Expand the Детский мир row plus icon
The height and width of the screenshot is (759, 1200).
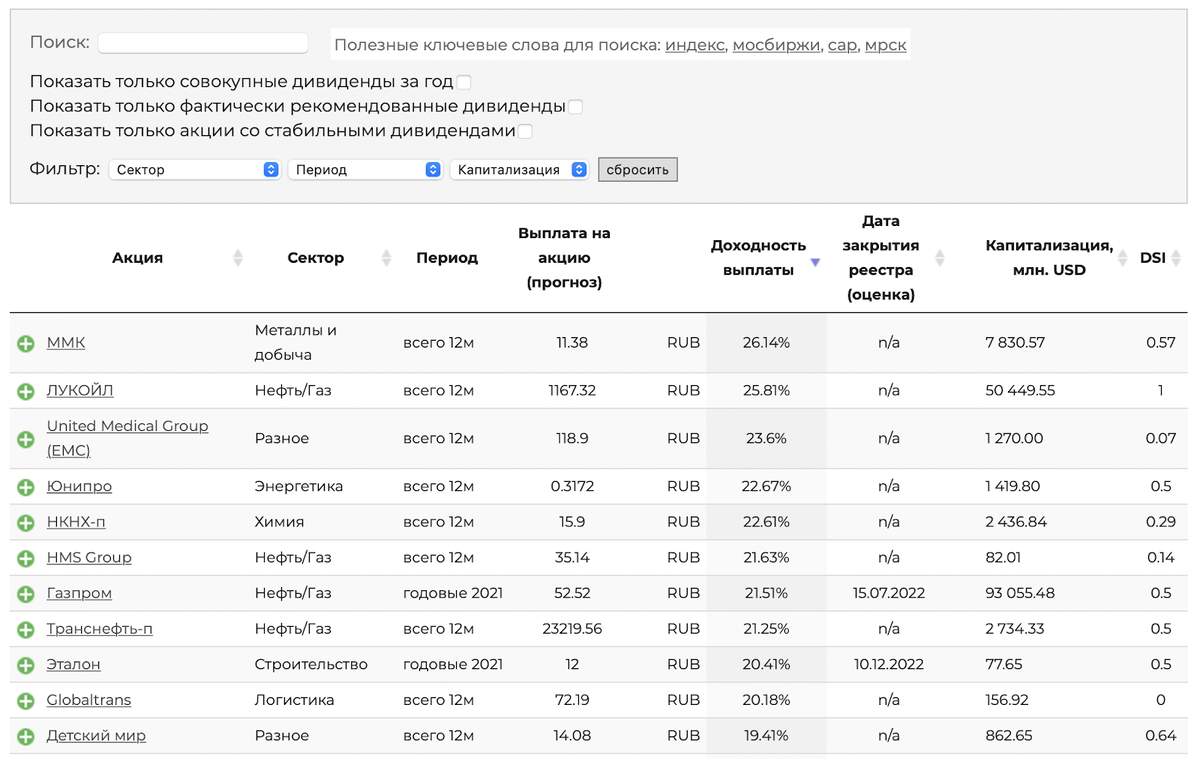click(x=26, y=737)
